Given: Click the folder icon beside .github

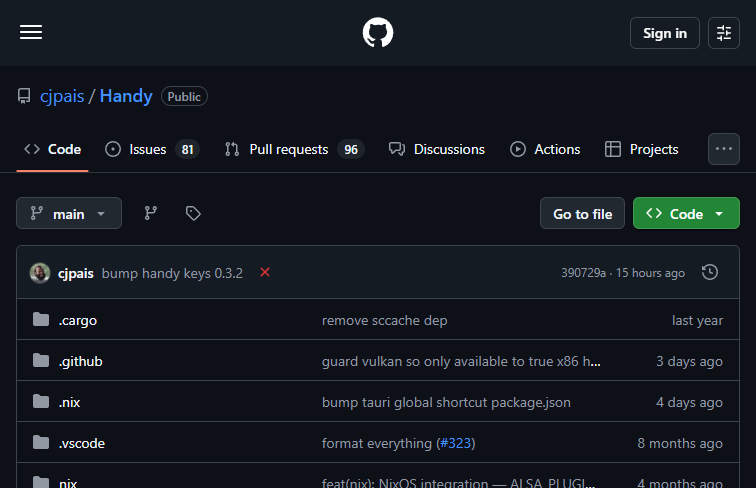Looking at the screenshot, I should [41, 360].
